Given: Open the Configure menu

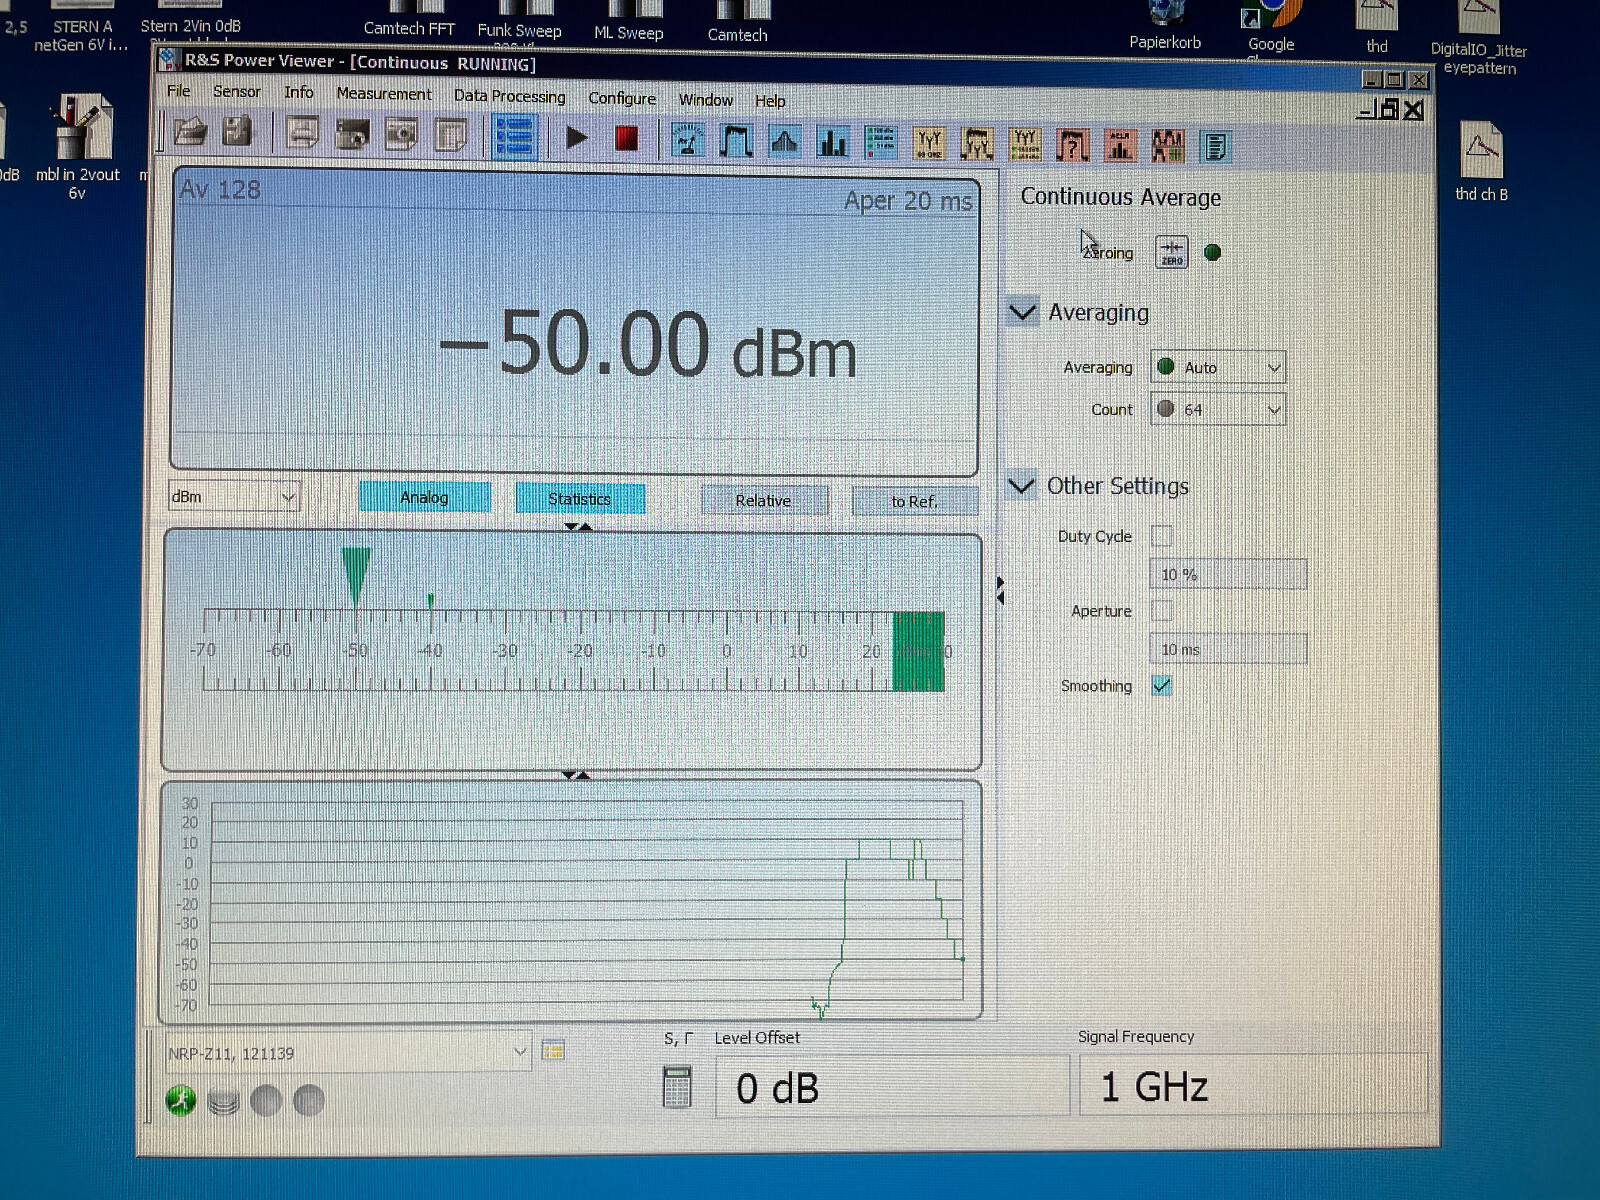Looking at the screenshot, I should pos(622,98).
